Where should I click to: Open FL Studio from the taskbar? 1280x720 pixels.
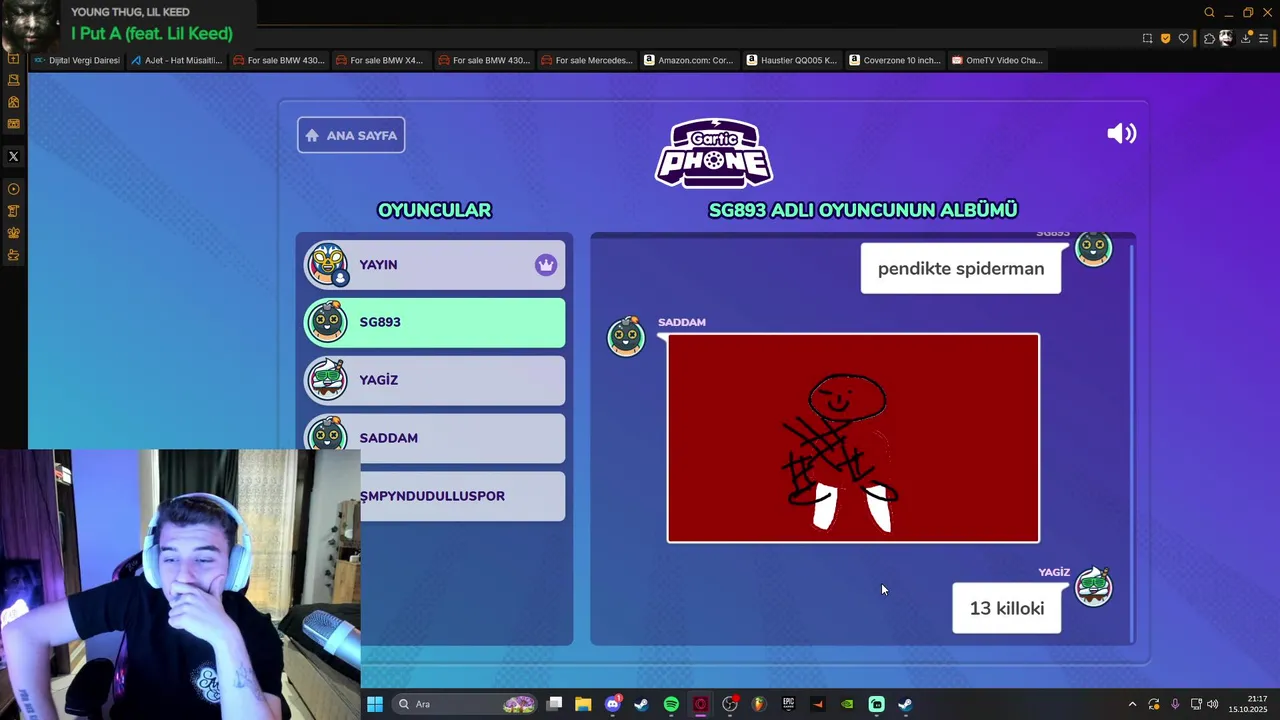(759, 704)
